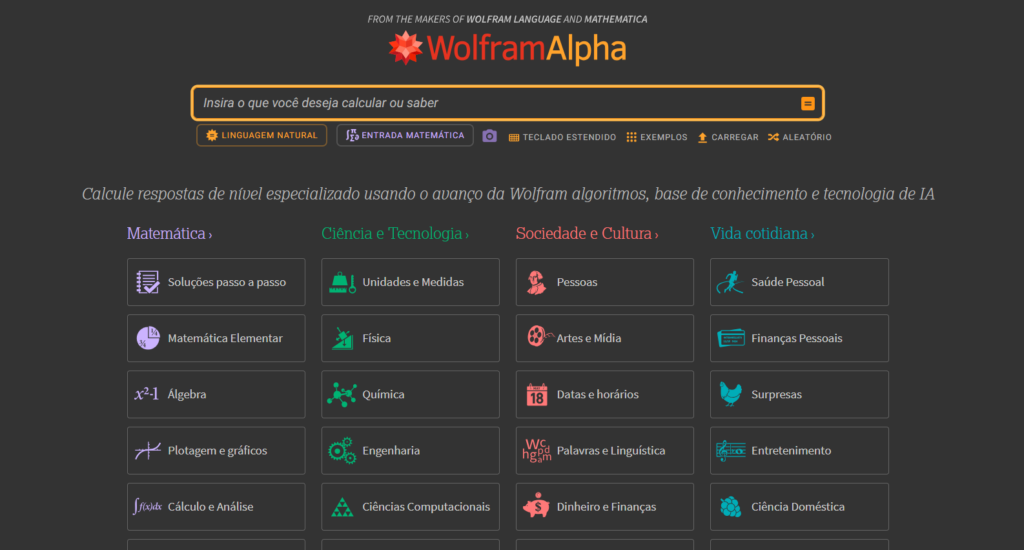Open the Unidades e Medidas topic
Image resolution: width=1024 pixels, height=550 pixels.
click(x=410, y=282)
